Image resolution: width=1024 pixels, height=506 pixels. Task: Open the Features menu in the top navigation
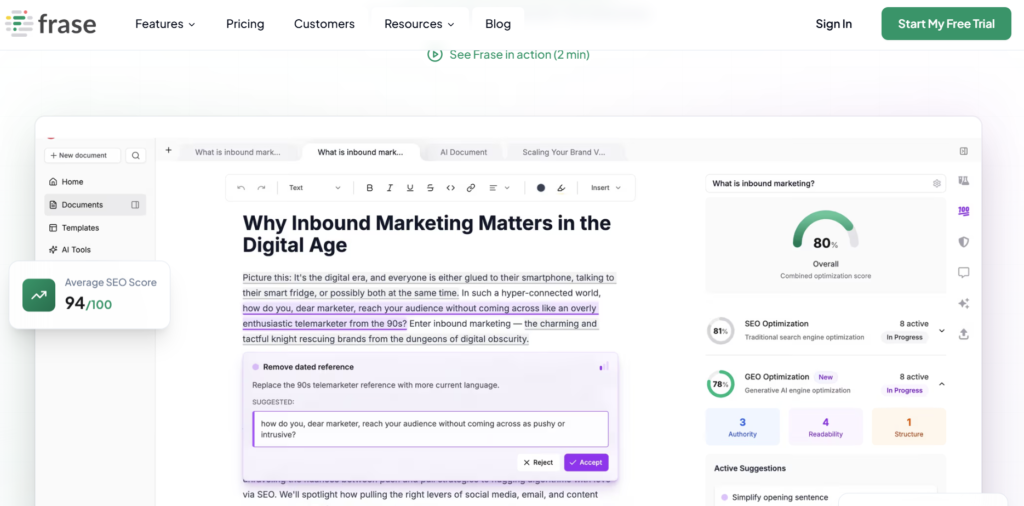click(165, 24)
